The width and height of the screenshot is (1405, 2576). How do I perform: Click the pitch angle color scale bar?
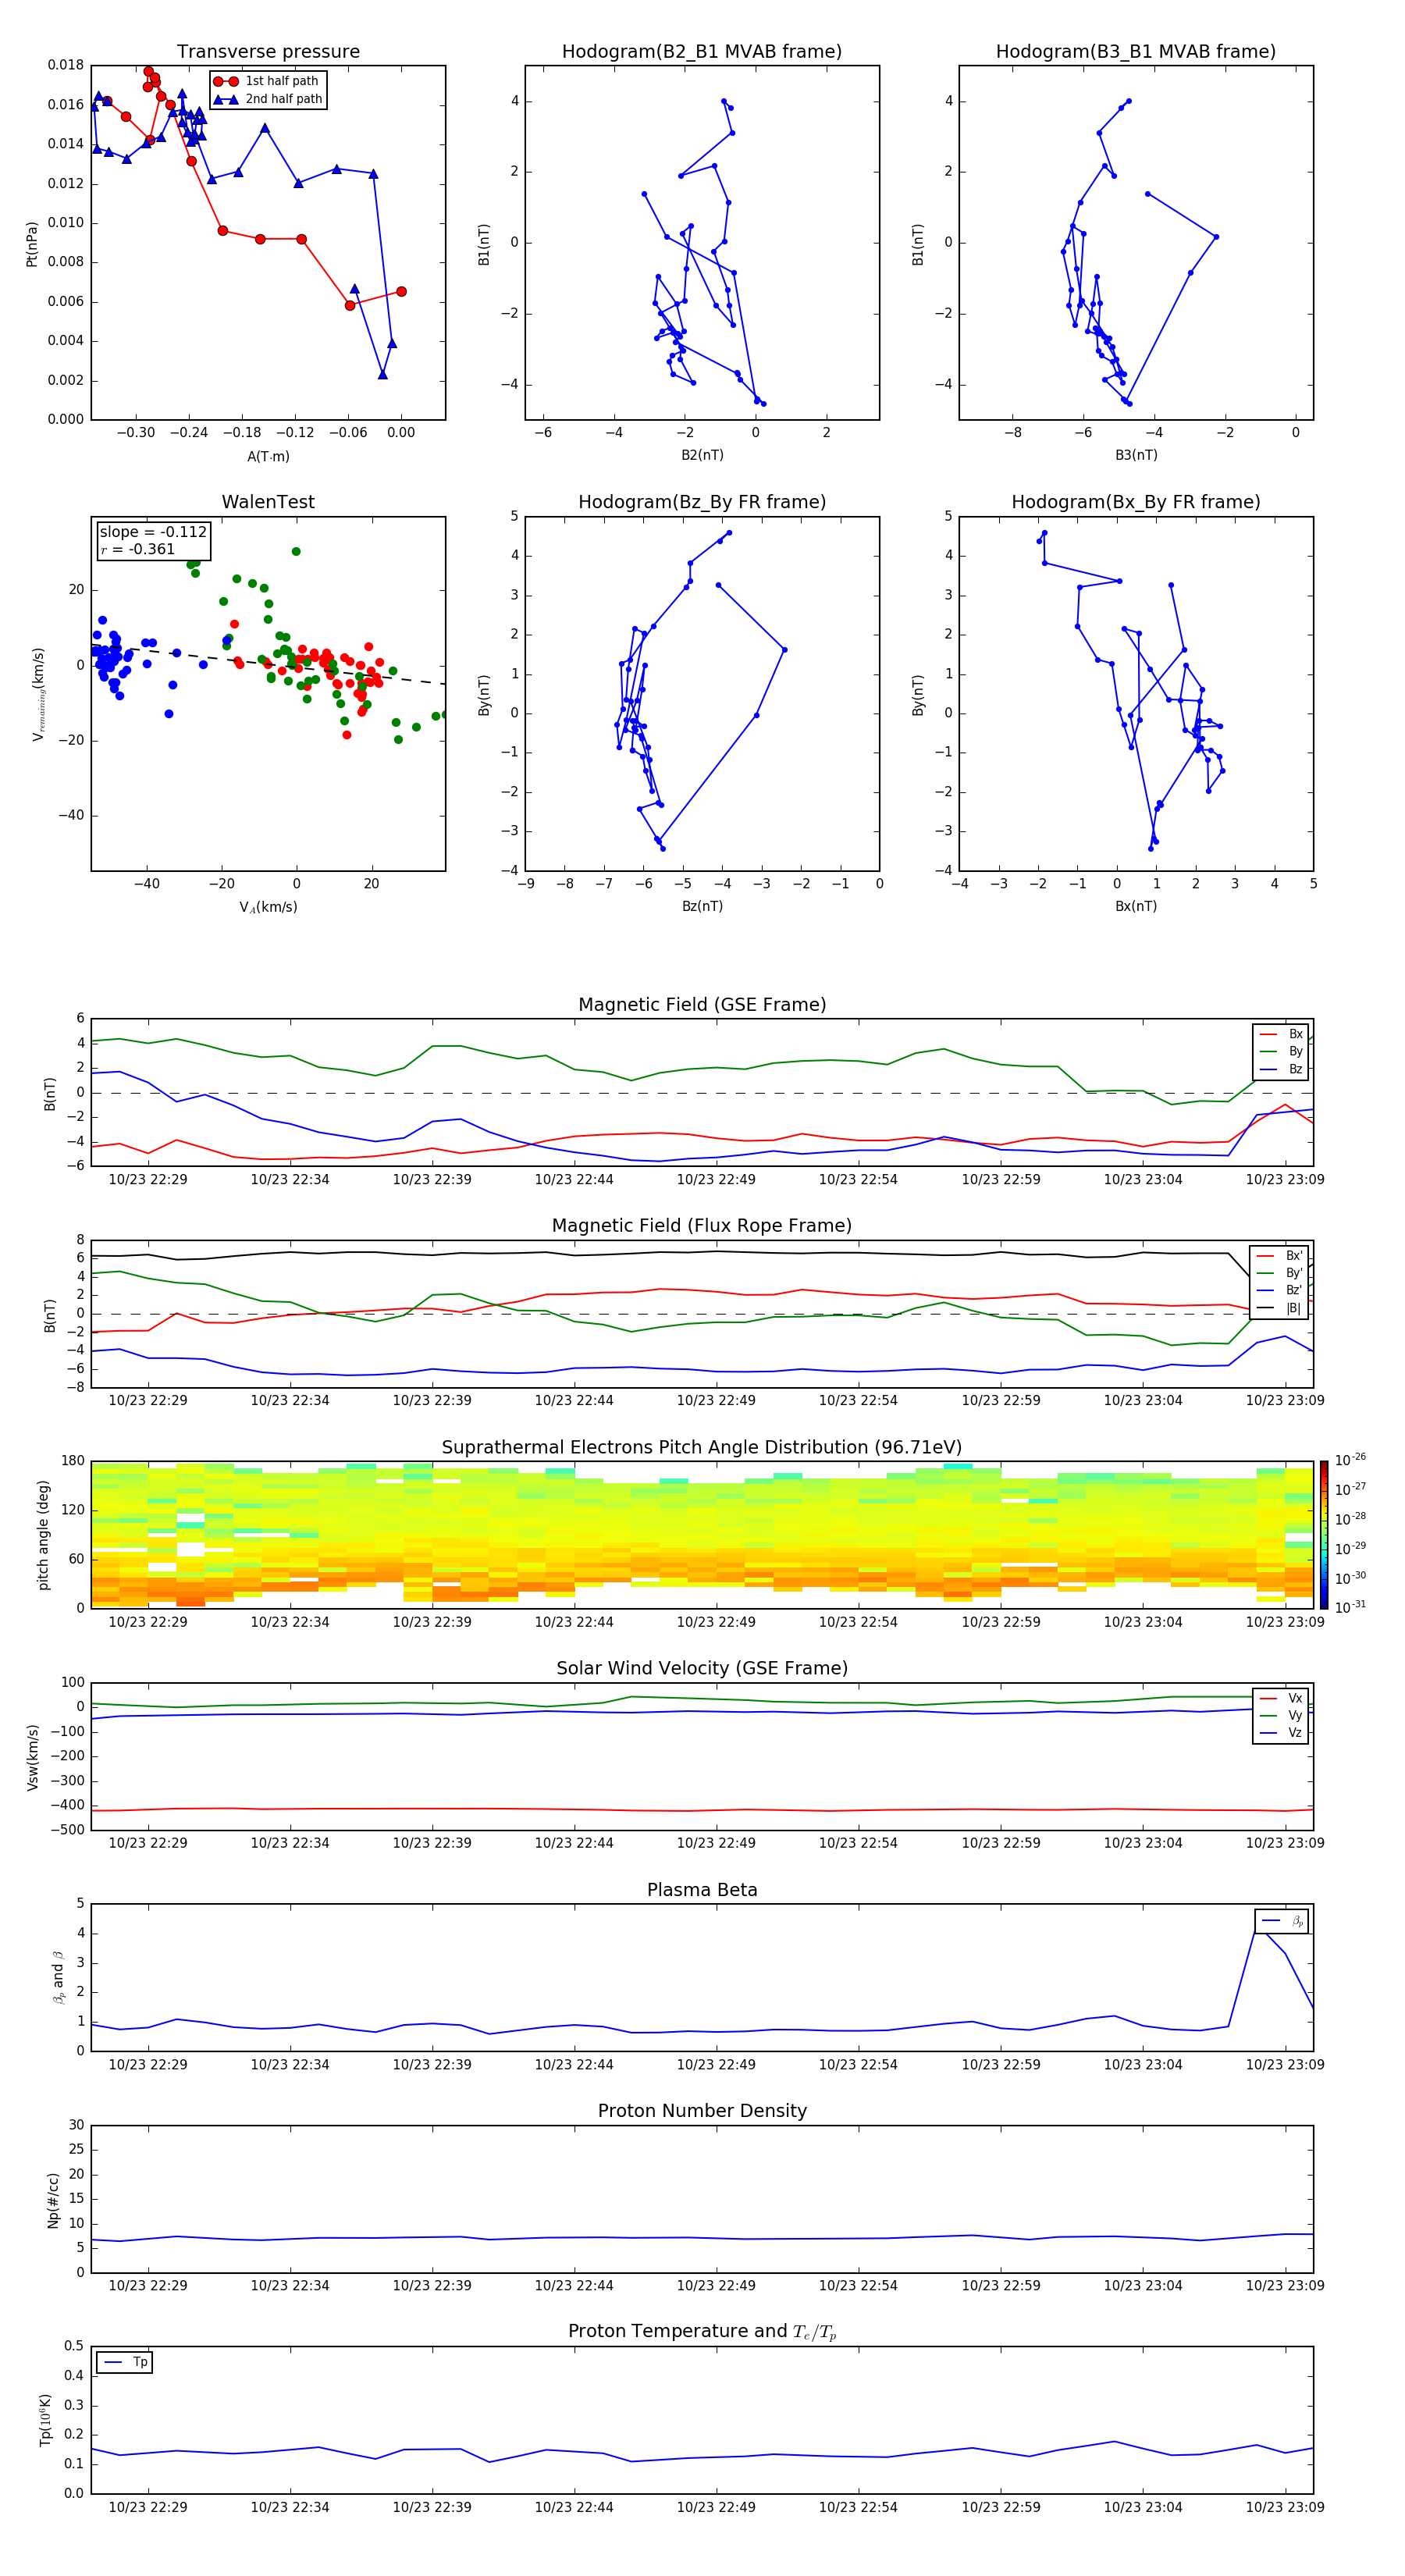pos(1324,1534)
